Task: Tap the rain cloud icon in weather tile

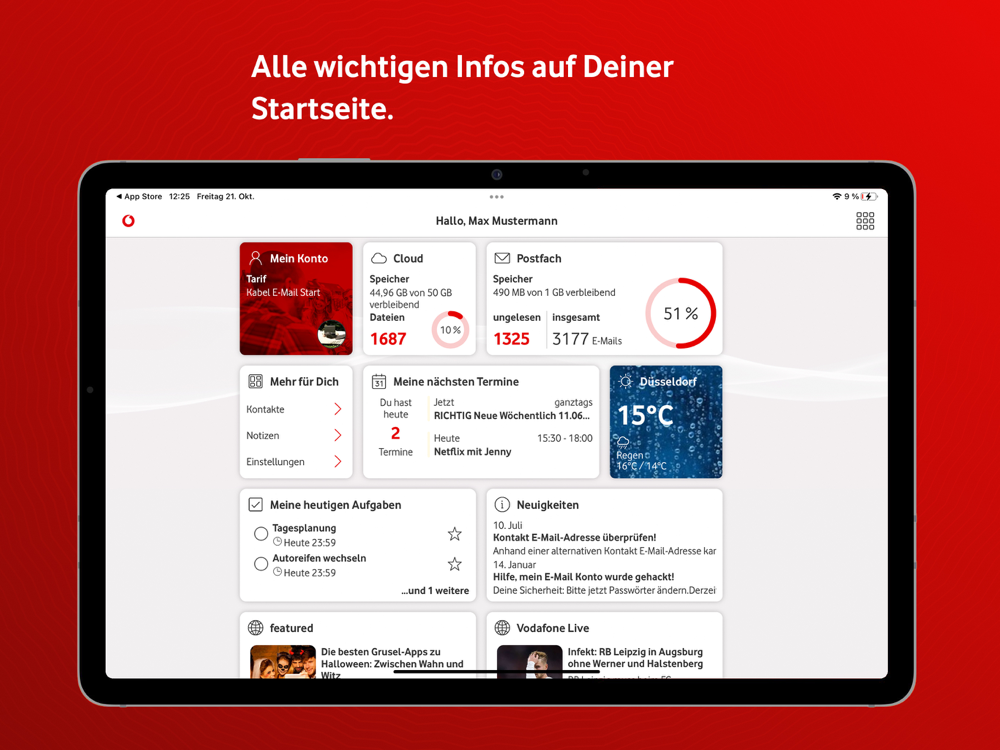Action: coord(623,442)
